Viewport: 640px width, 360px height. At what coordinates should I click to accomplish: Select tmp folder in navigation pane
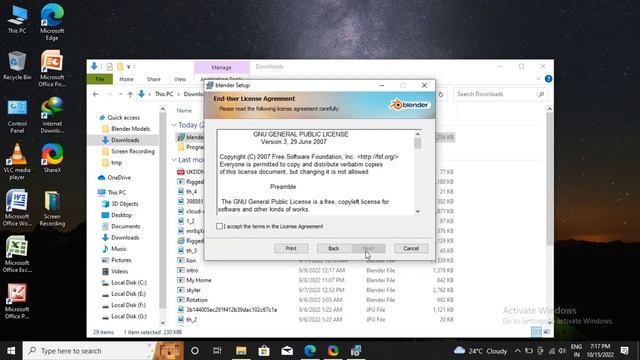point(116,162)
